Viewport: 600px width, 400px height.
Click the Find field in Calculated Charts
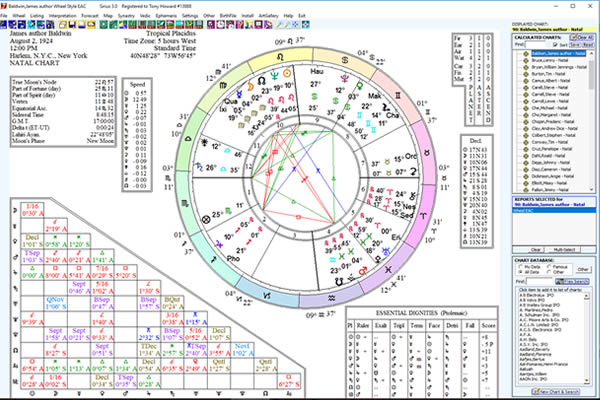535,45
